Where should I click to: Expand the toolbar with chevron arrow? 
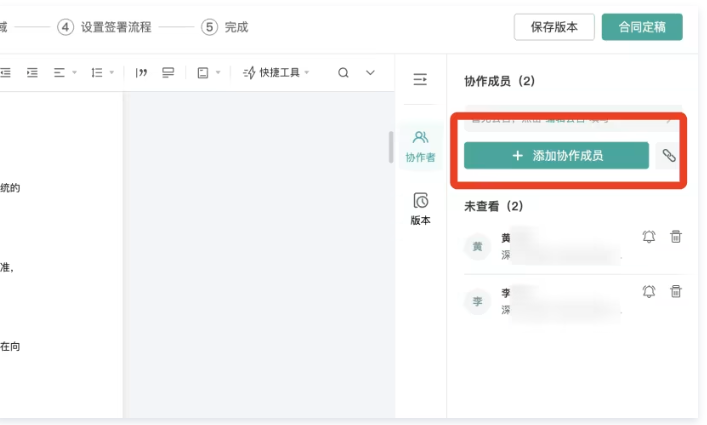[x=370, y=73]
